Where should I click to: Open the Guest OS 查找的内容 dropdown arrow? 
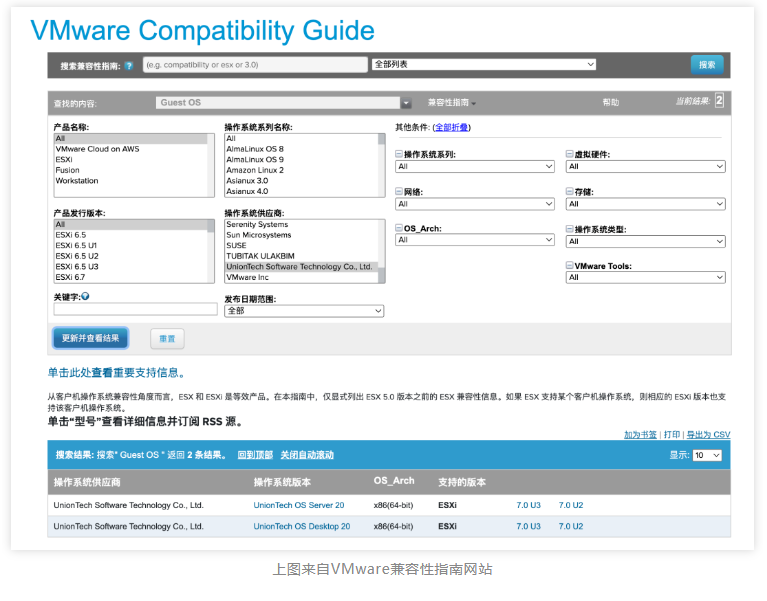[406, 103]
